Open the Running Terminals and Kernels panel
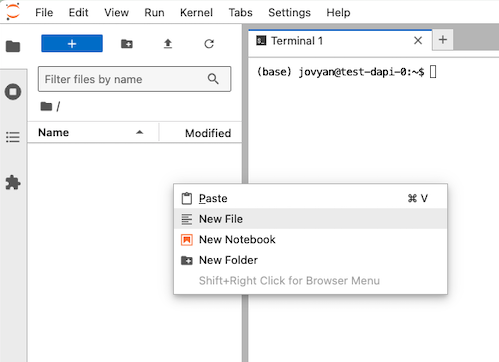Viewport: 499px width, 362px height. [13, 92]
